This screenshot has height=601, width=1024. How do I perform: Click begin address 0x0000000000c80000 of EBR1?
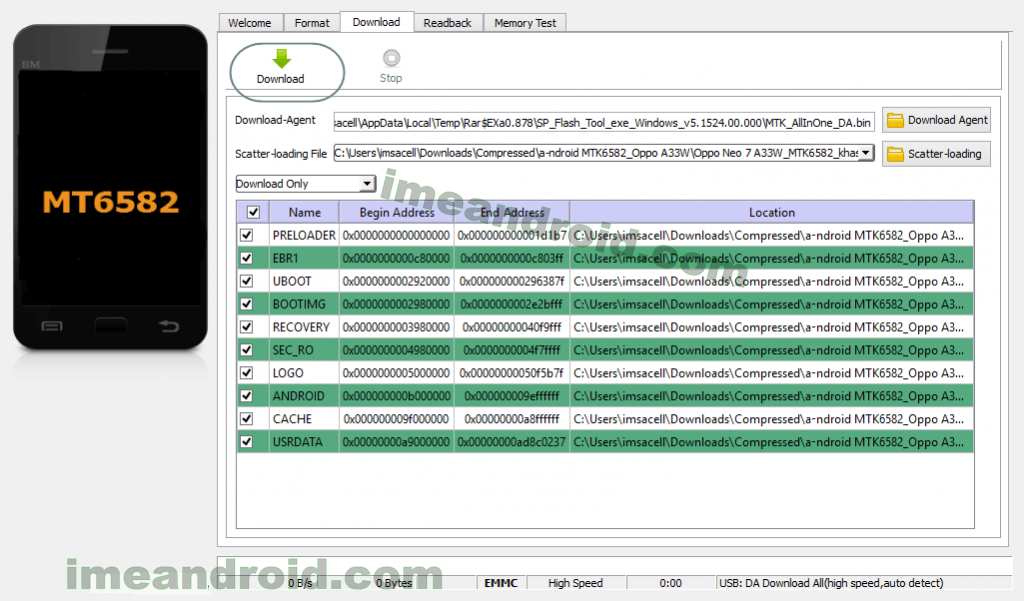tap(396, 258)
